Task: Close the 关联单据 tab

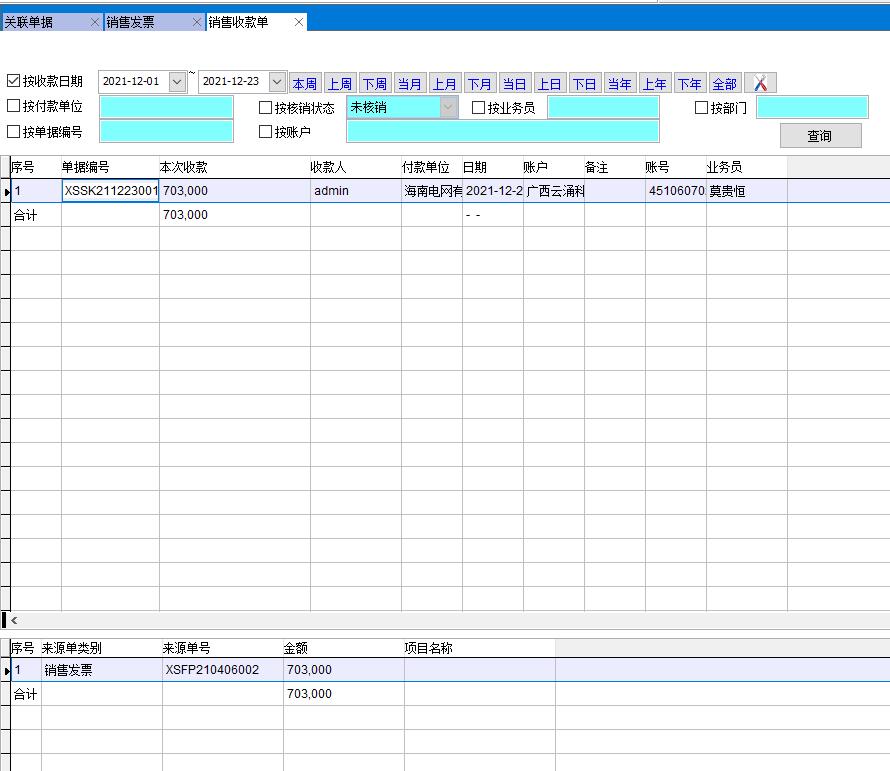Action: [95, 22]
